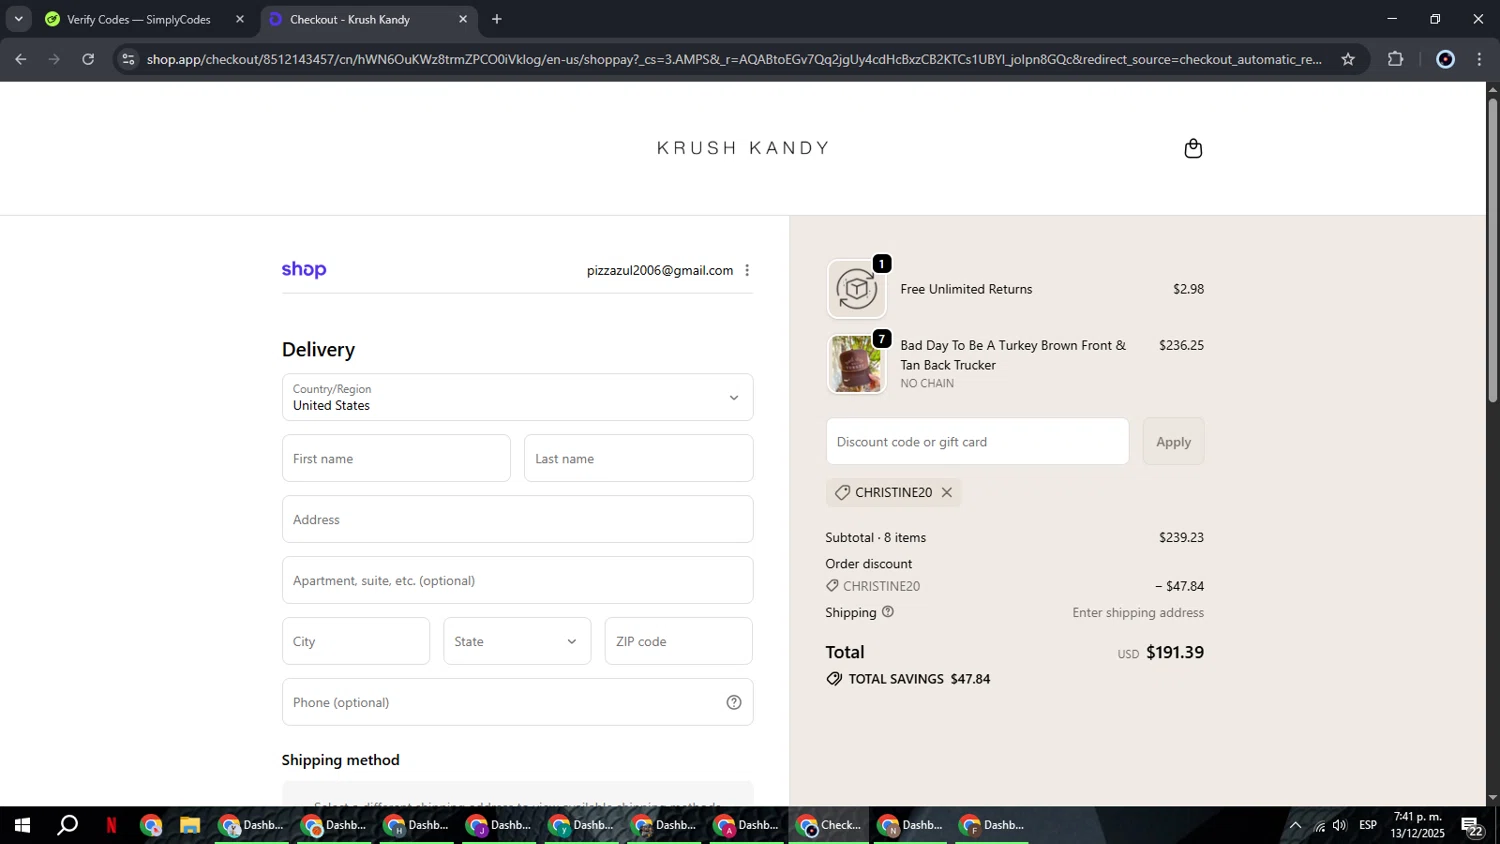Click the browser profile icon
This screenshot has height=844, width=1500.
1445,59
